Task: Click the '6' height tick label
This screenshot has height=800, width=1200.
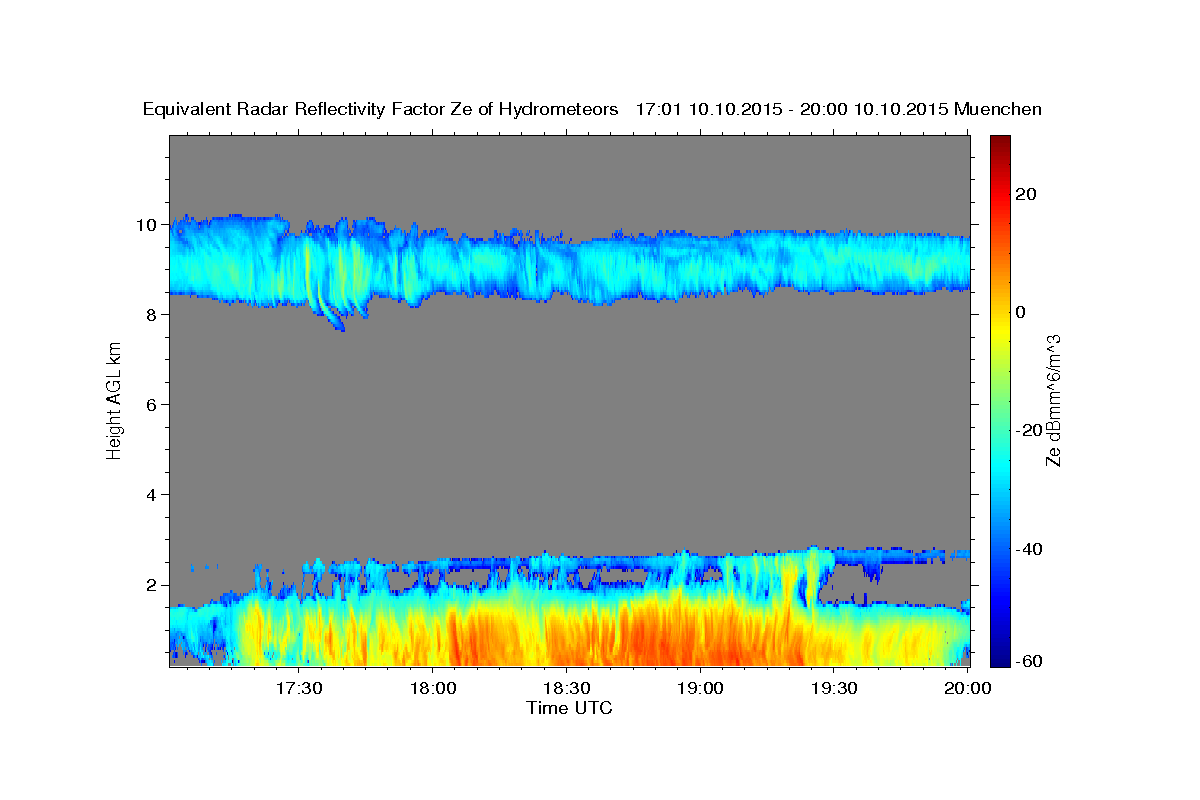Action: tap(153, 405)
